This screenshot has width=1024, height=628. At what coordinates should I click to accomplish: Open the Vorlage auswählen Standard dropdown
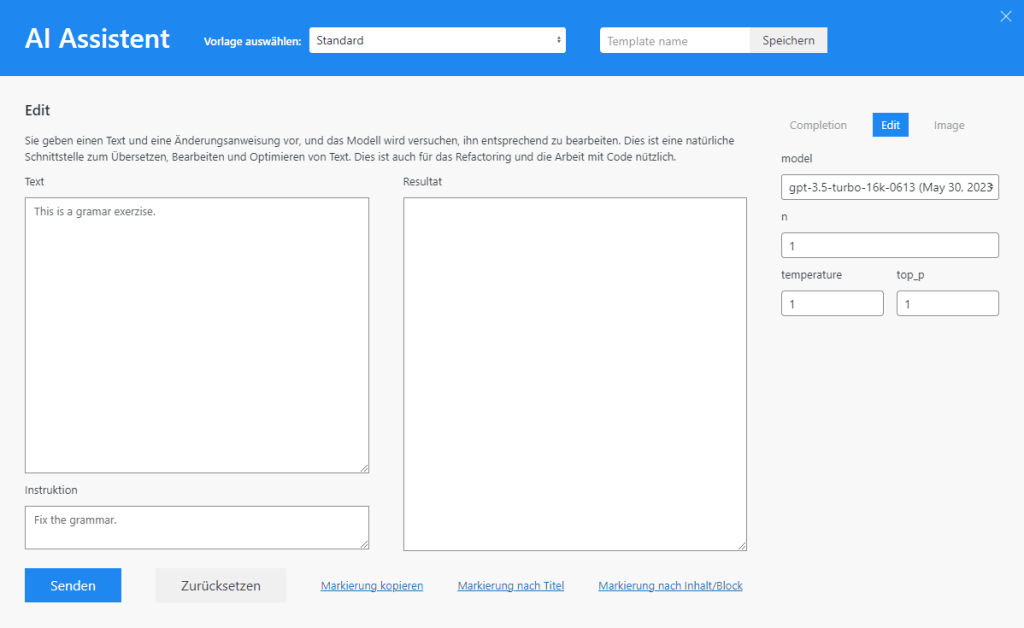point(437,40)
